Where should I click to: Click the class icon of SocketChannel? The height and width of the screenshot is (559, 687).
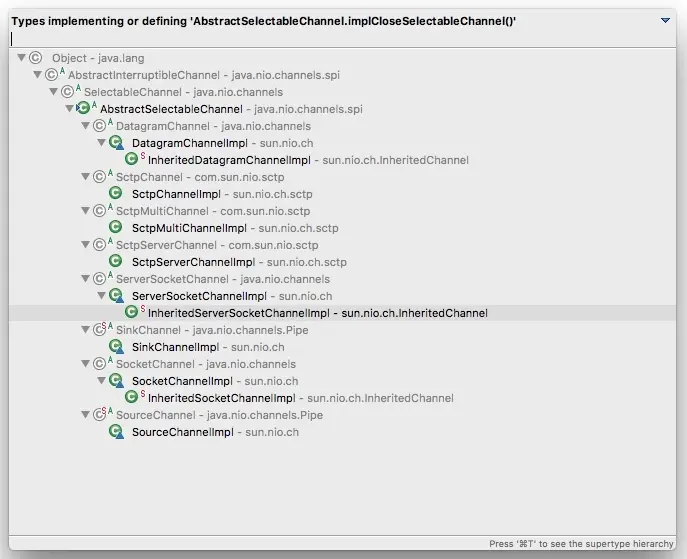[100, 364]
